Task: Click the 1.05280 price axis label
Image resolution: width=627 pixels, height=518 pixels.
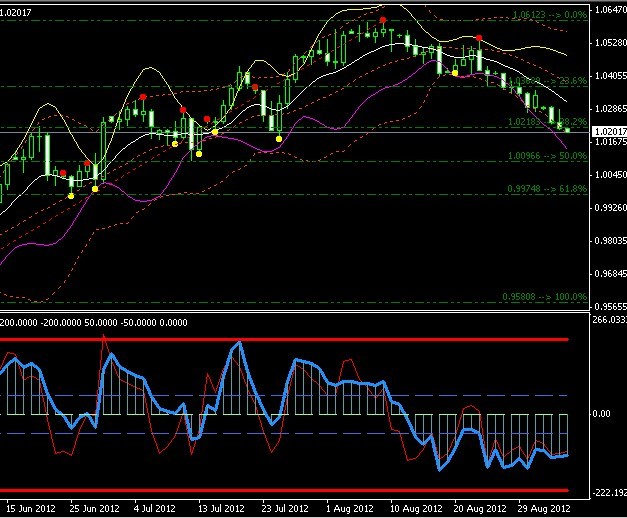Action: click(611, 43)
